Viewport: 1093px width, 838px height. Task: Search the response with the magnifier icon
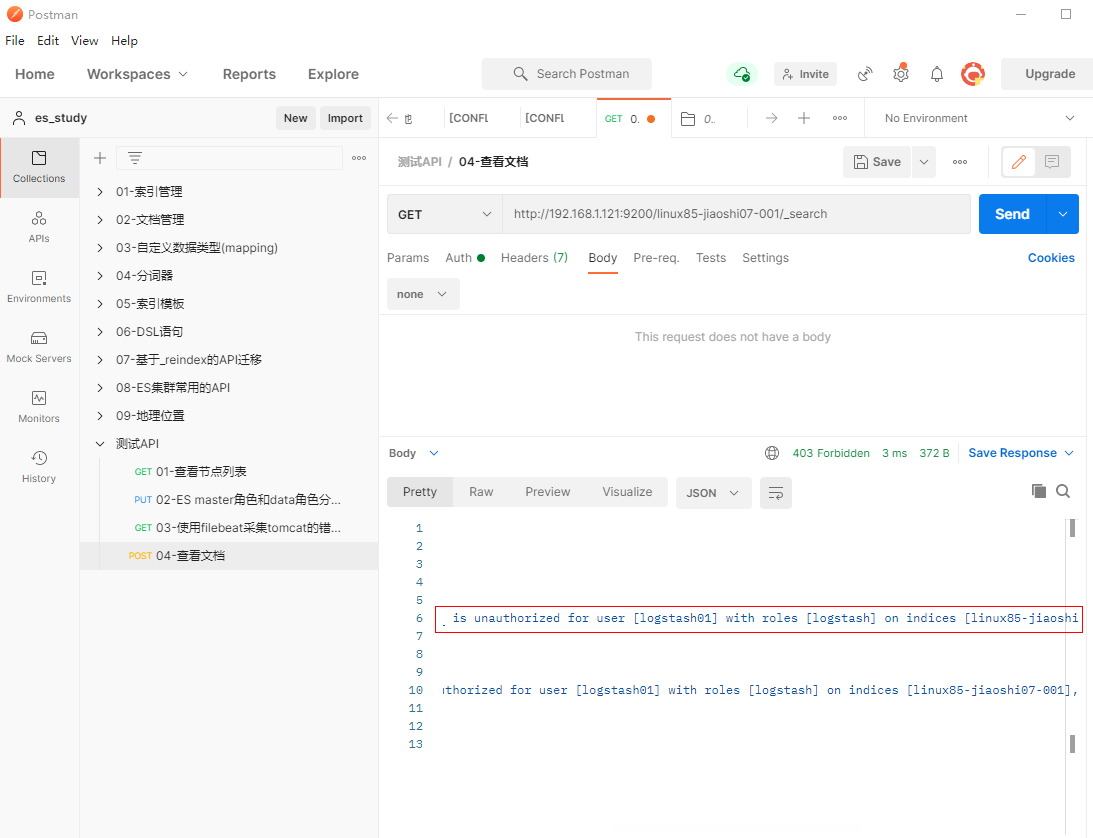tap(1063, 491)
